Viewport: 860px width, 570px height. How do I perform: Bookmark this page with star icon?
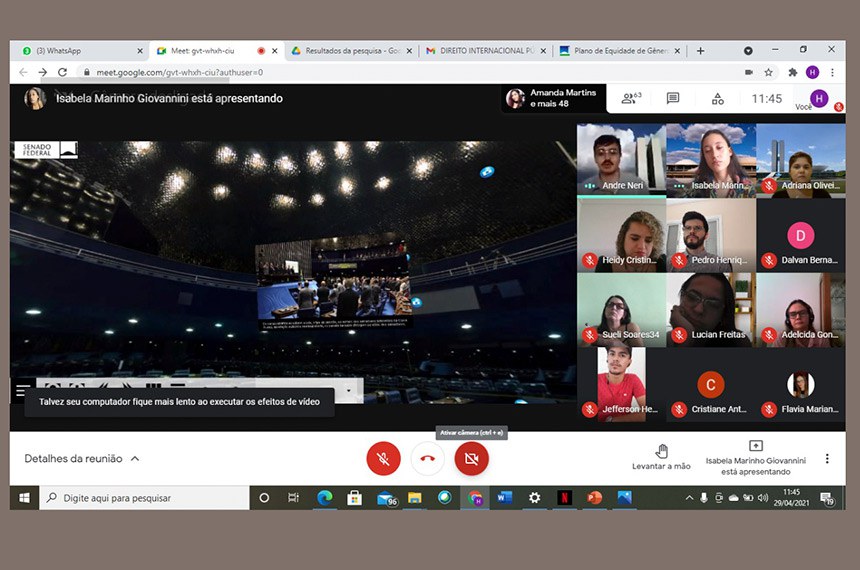769,72
